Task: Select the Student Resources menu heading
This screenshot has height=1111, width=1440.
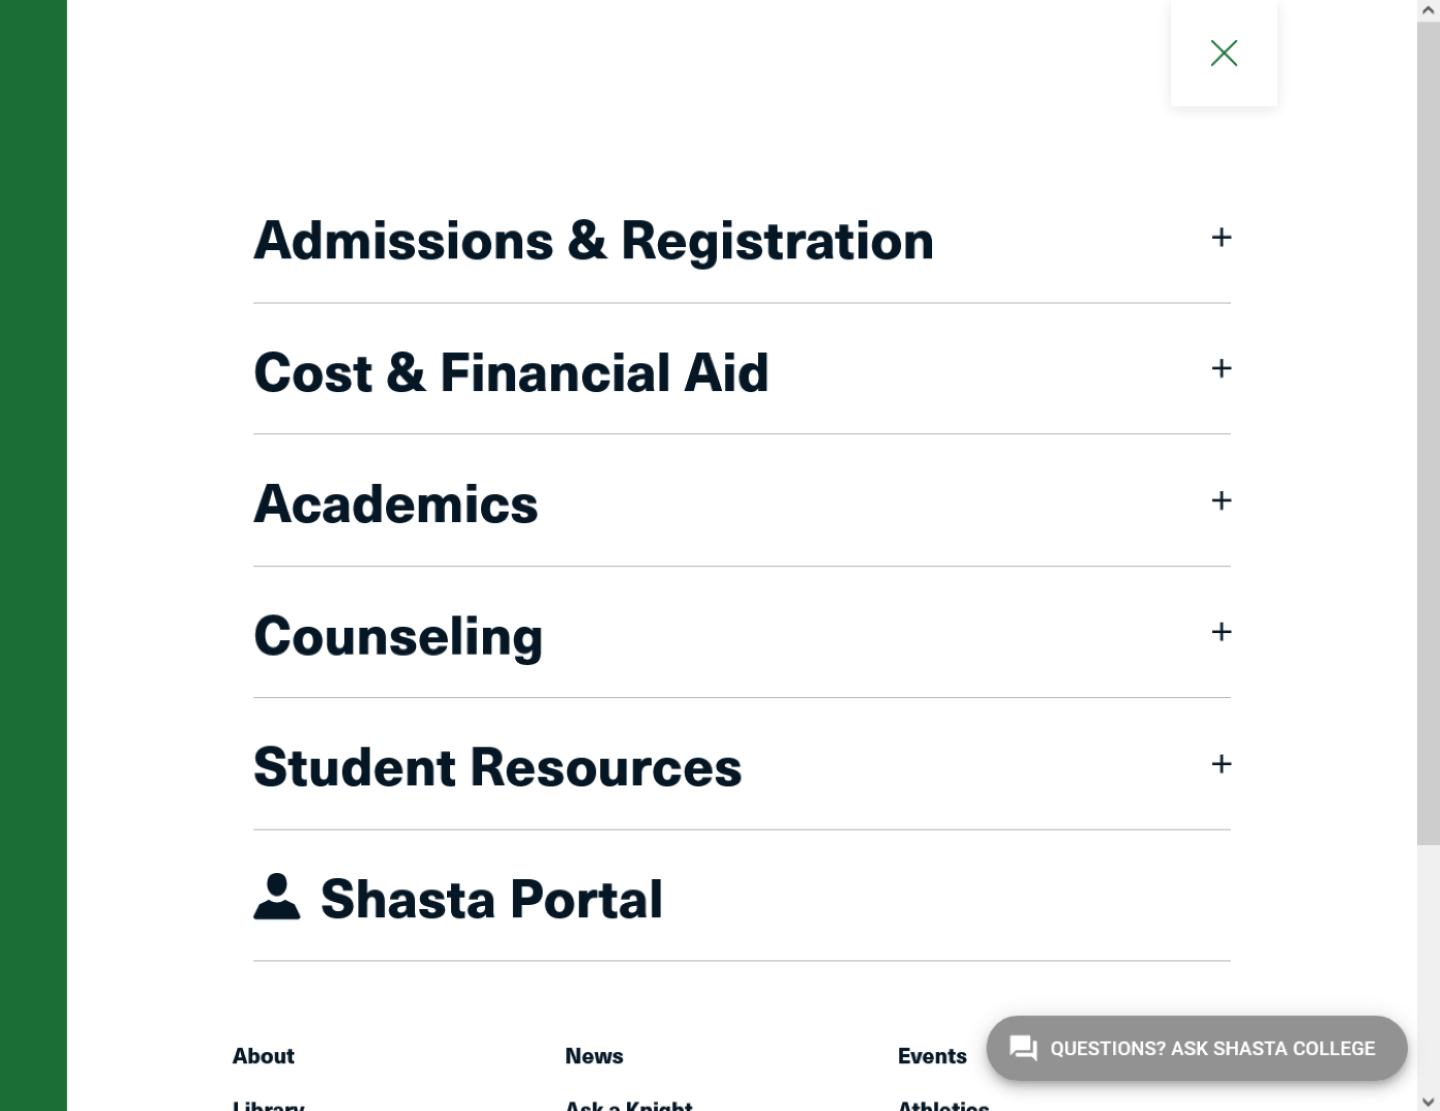Action: (498, 768)
